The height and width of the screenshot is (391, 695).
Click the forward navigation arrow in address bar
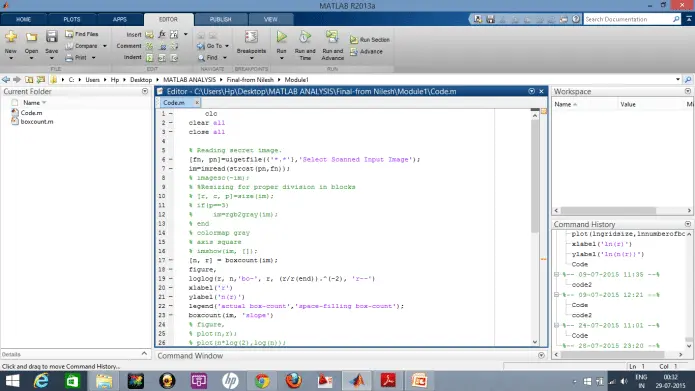[x=17, y=80]
